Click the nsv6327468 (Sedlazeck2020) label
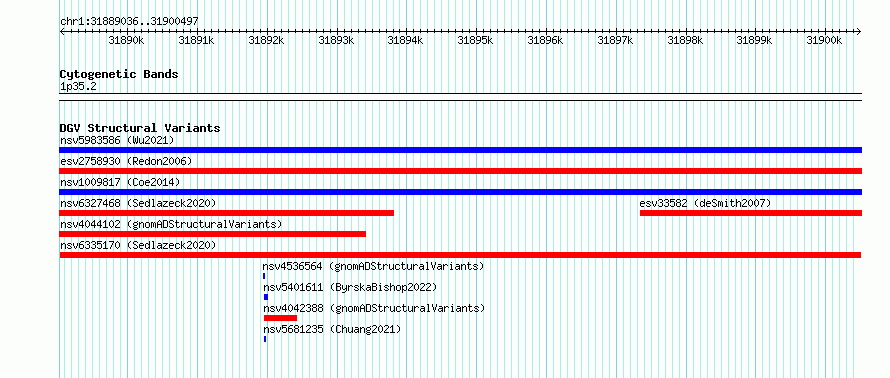This screenshot has width=890, height=378. point(138,203)
